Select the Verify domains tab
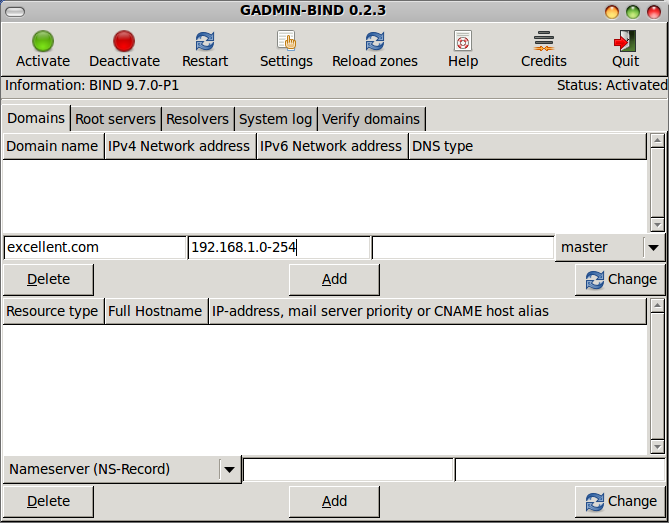 [371, 119]
